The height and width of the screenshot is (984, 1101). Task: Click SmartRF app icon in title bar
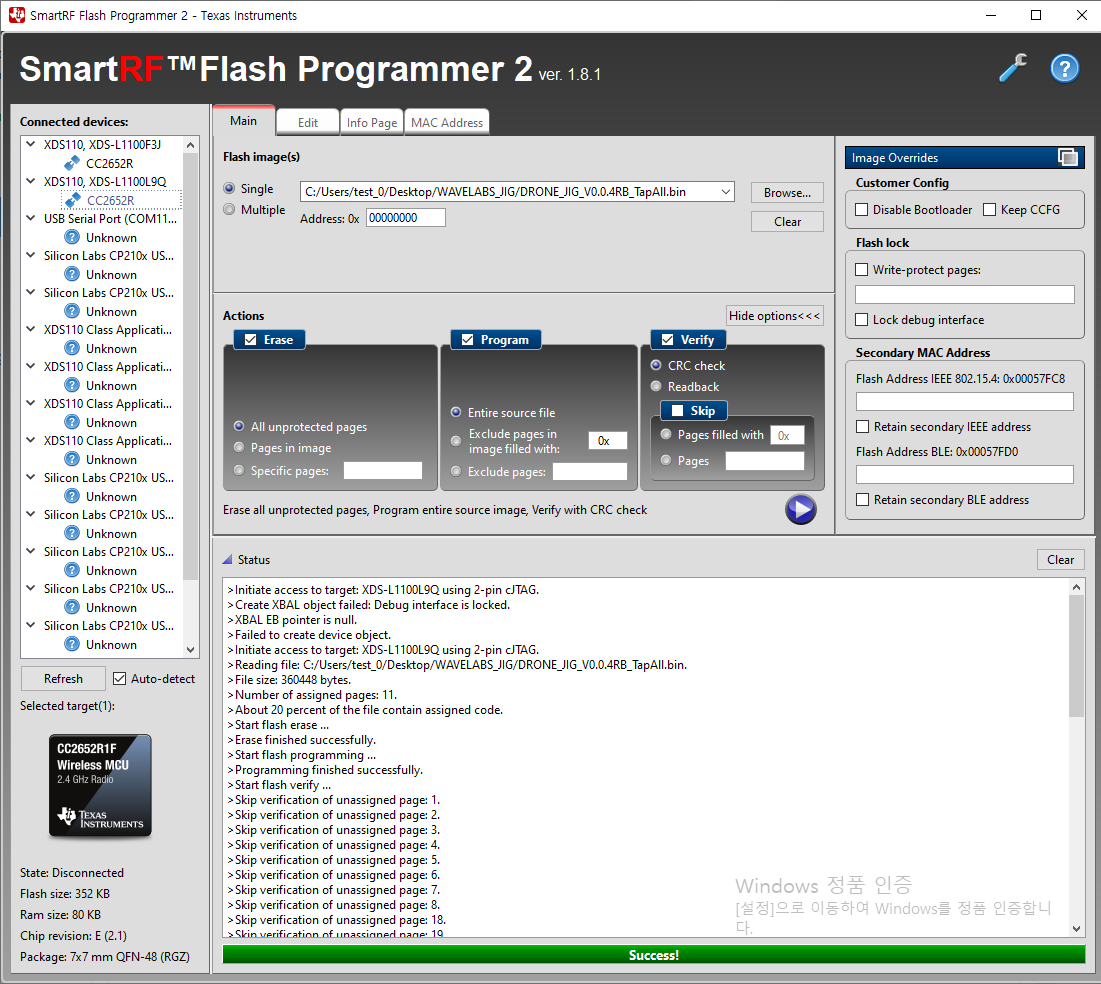(x=15, y=15)
